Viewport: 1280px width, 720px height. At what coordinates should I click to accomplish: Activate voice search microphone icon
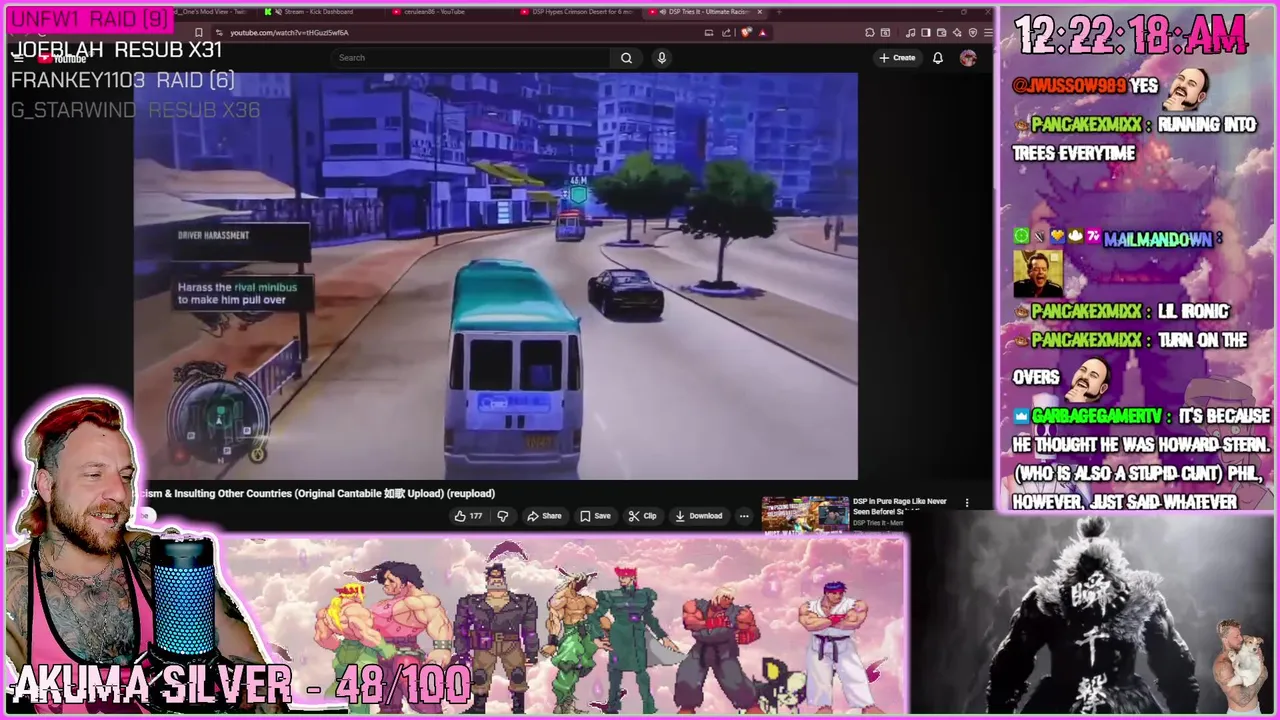pyautogui.click(x=661, y=58)
